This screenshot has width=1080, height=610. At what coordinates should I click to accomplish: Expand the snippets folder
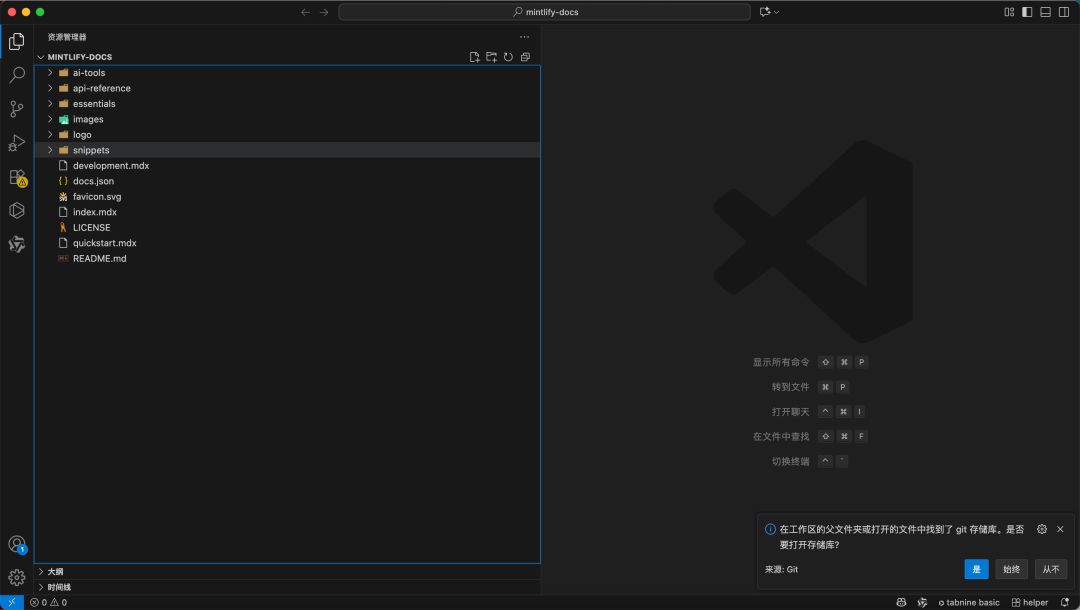[287, 150]
